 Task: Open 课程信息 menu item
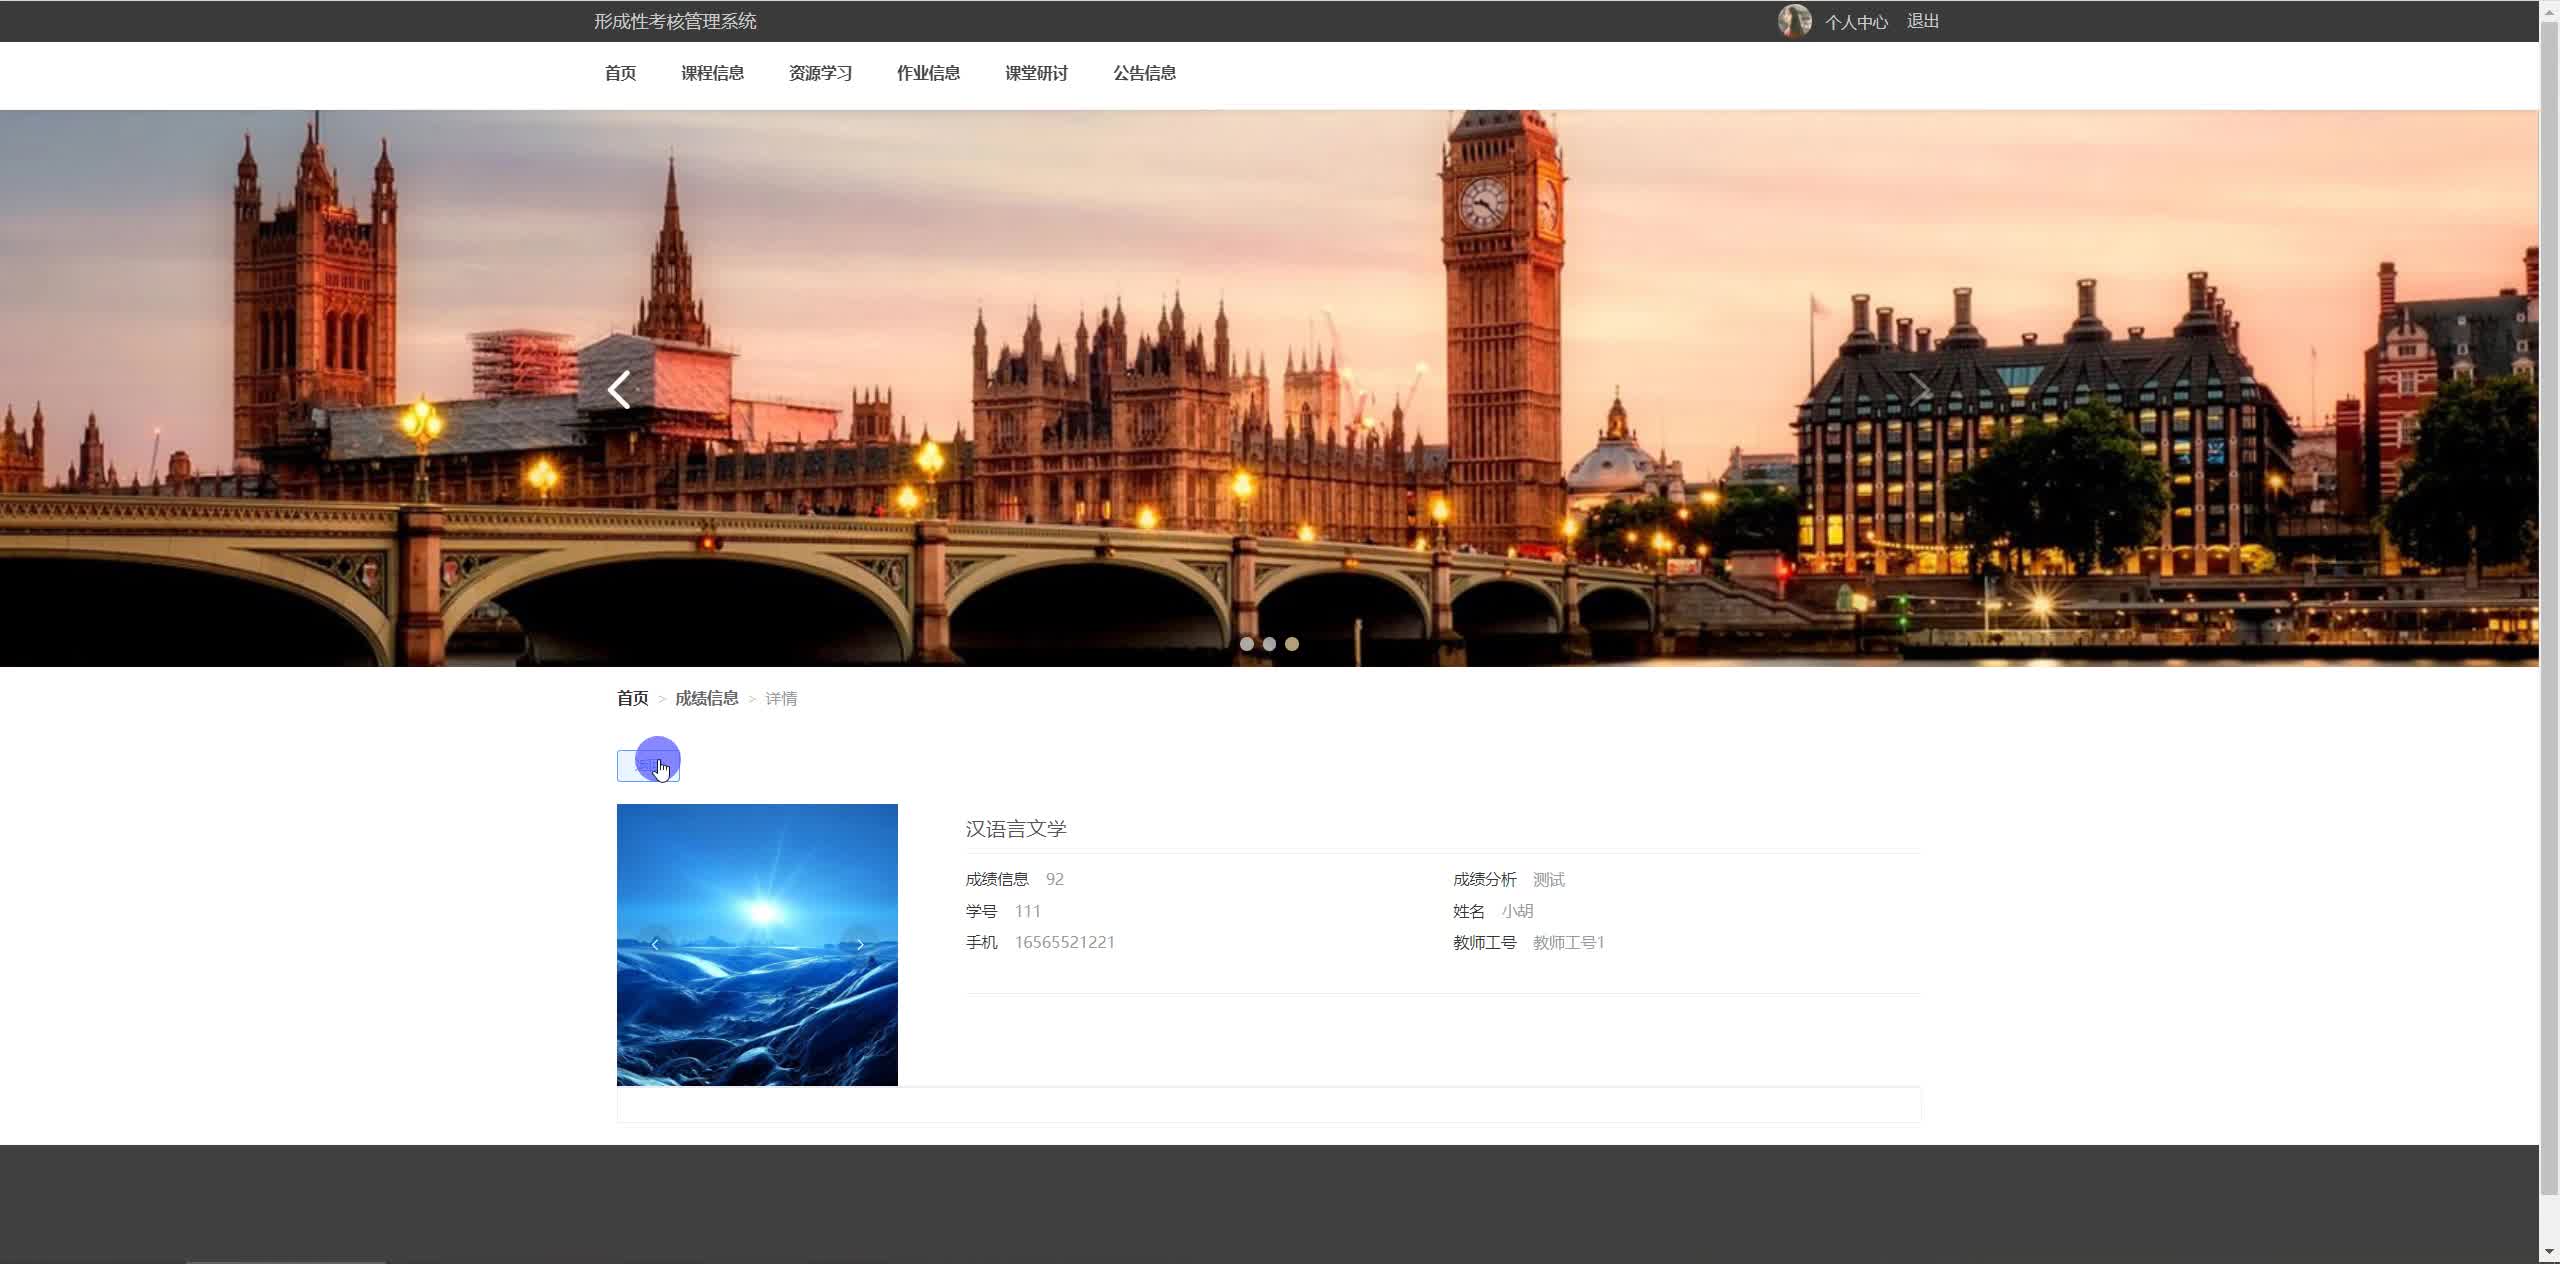[712, 73]
